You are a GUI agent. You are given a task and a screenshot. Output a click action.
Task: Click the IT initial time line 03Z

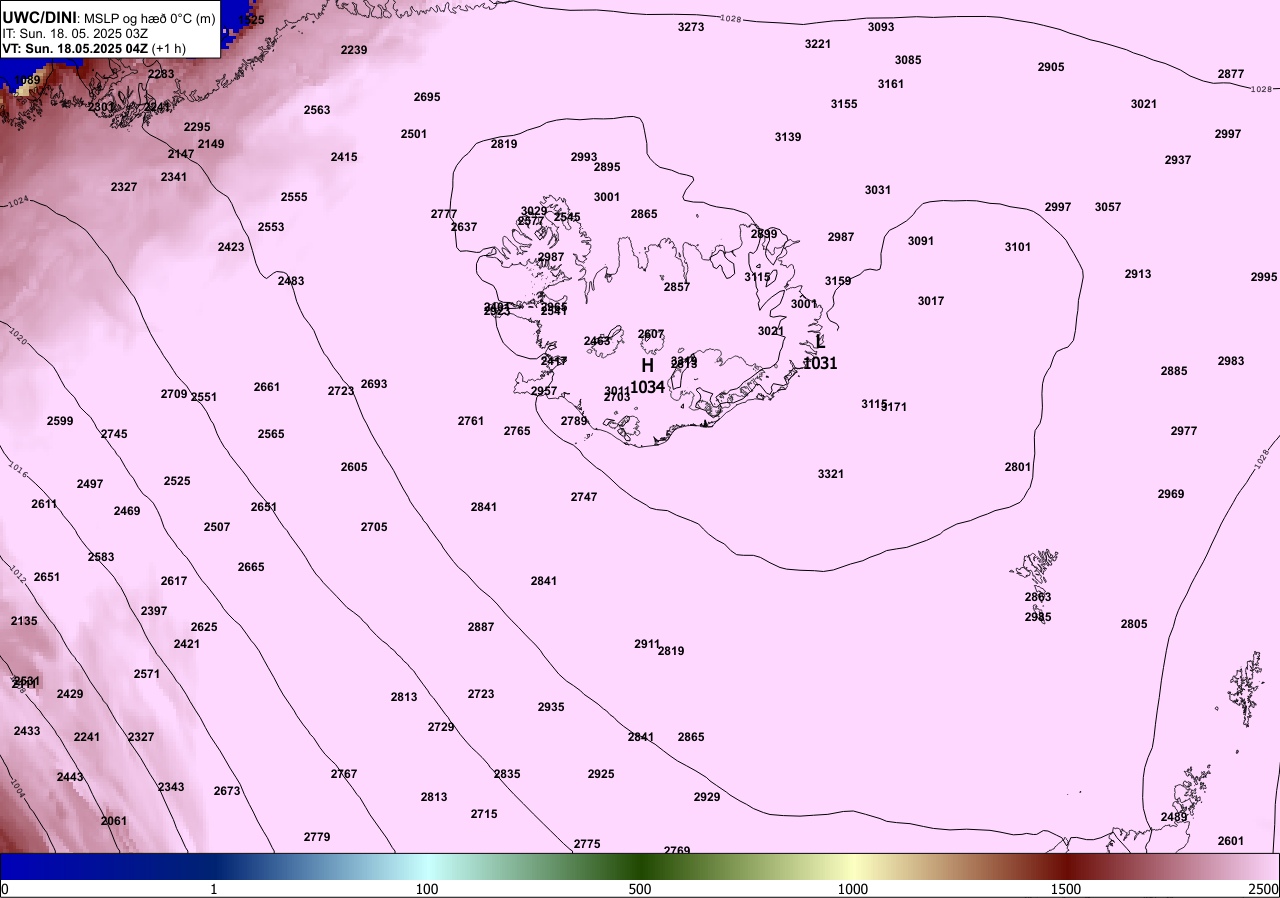[x=75, y=33]
